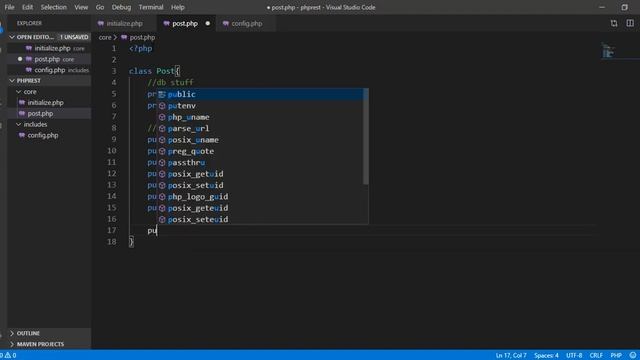The image size is (640, 360).
Task: Choose the 'php_uname' autocomplete suggestion
Action: pyautogui.click(x=260, y=117)
